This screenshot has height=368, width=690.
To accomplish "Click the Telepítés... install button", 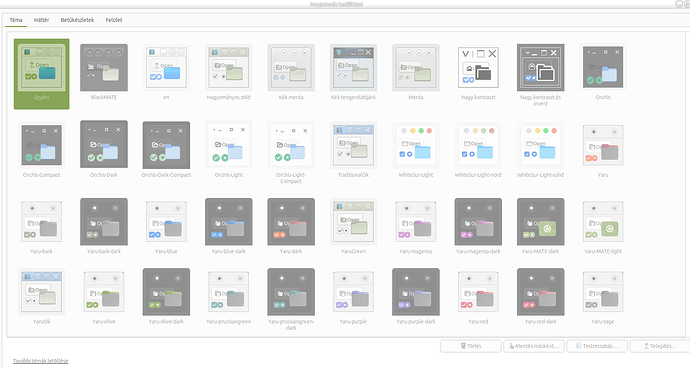I will (660, 346).
